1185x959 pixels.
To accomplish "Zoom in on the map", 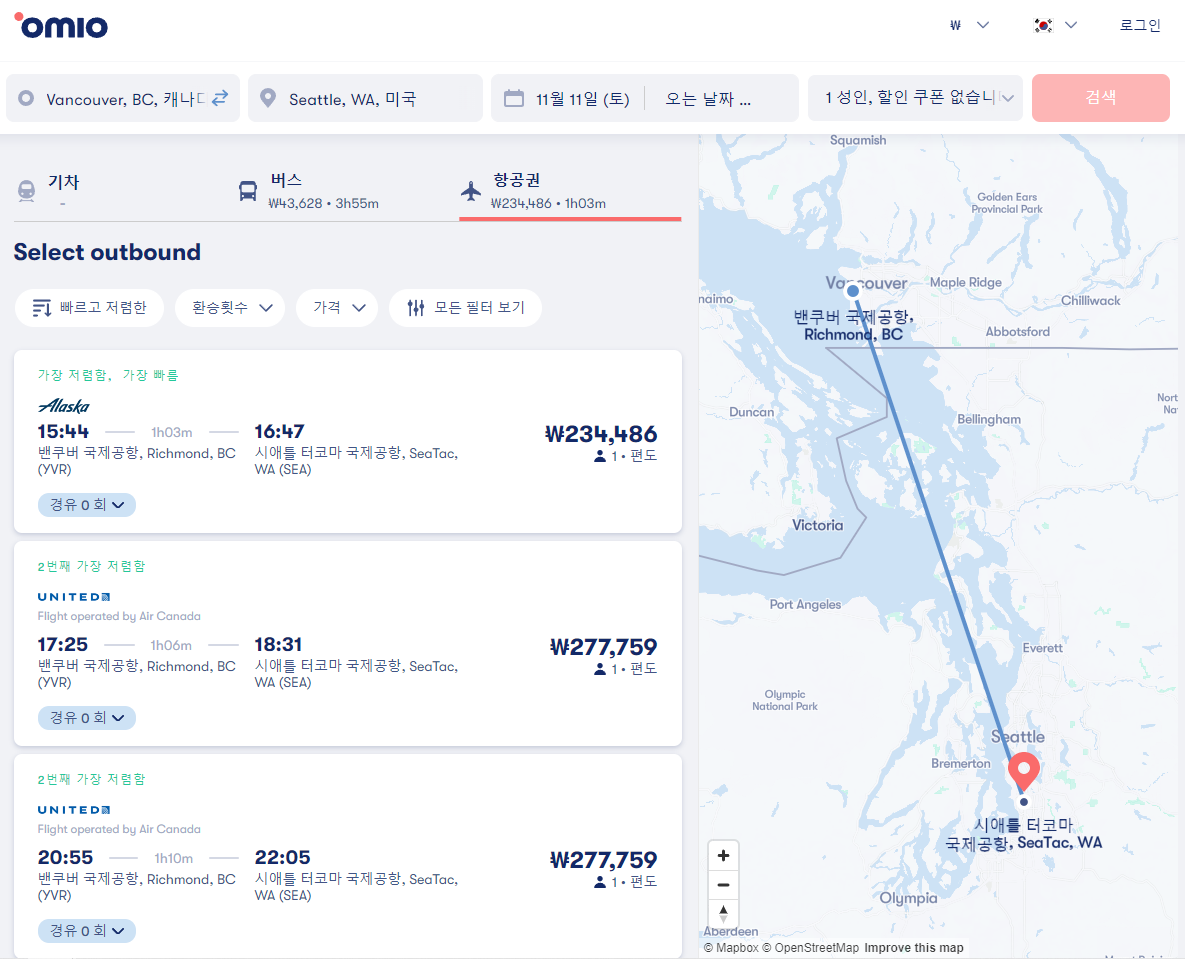I will pyautogui.click(x=723, y=855).
